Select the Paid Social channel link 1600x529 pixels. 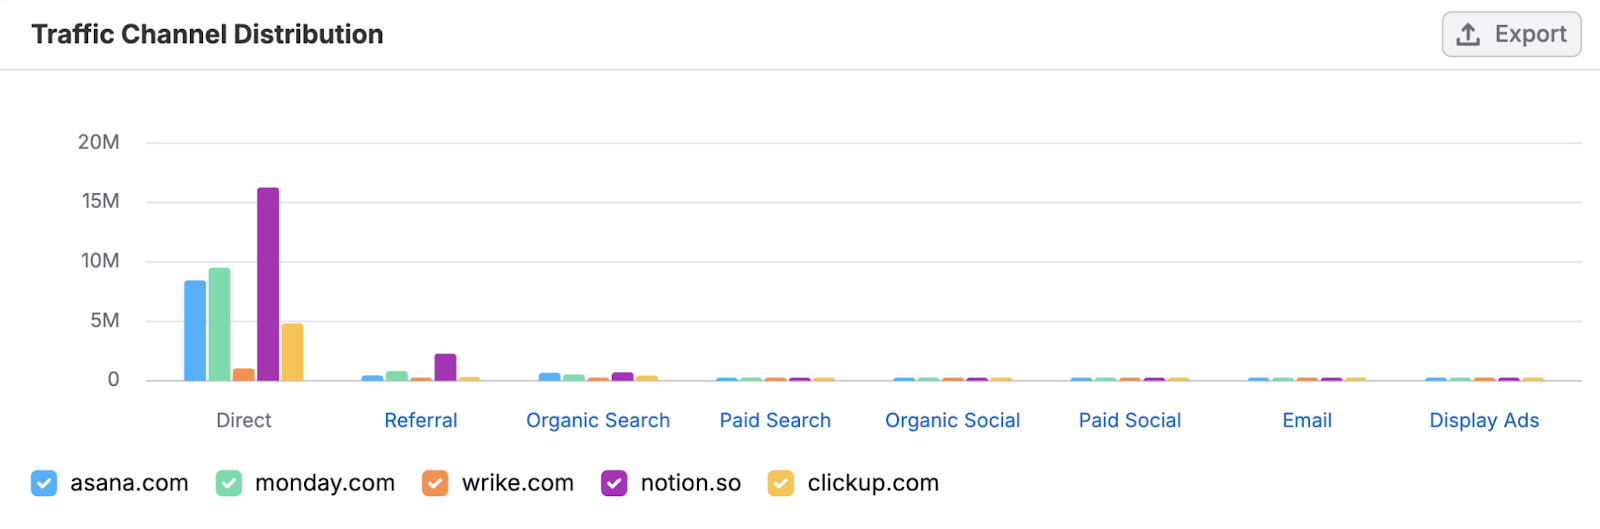point(1130,421)
